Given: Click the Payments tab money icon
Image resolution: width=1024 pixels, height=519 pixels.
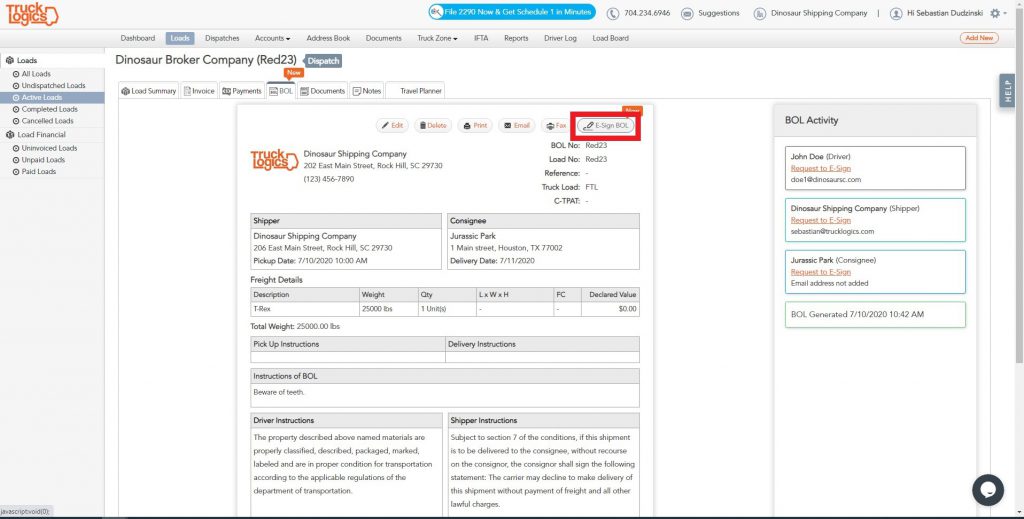Looking at the screenshot, I should 226,91.
